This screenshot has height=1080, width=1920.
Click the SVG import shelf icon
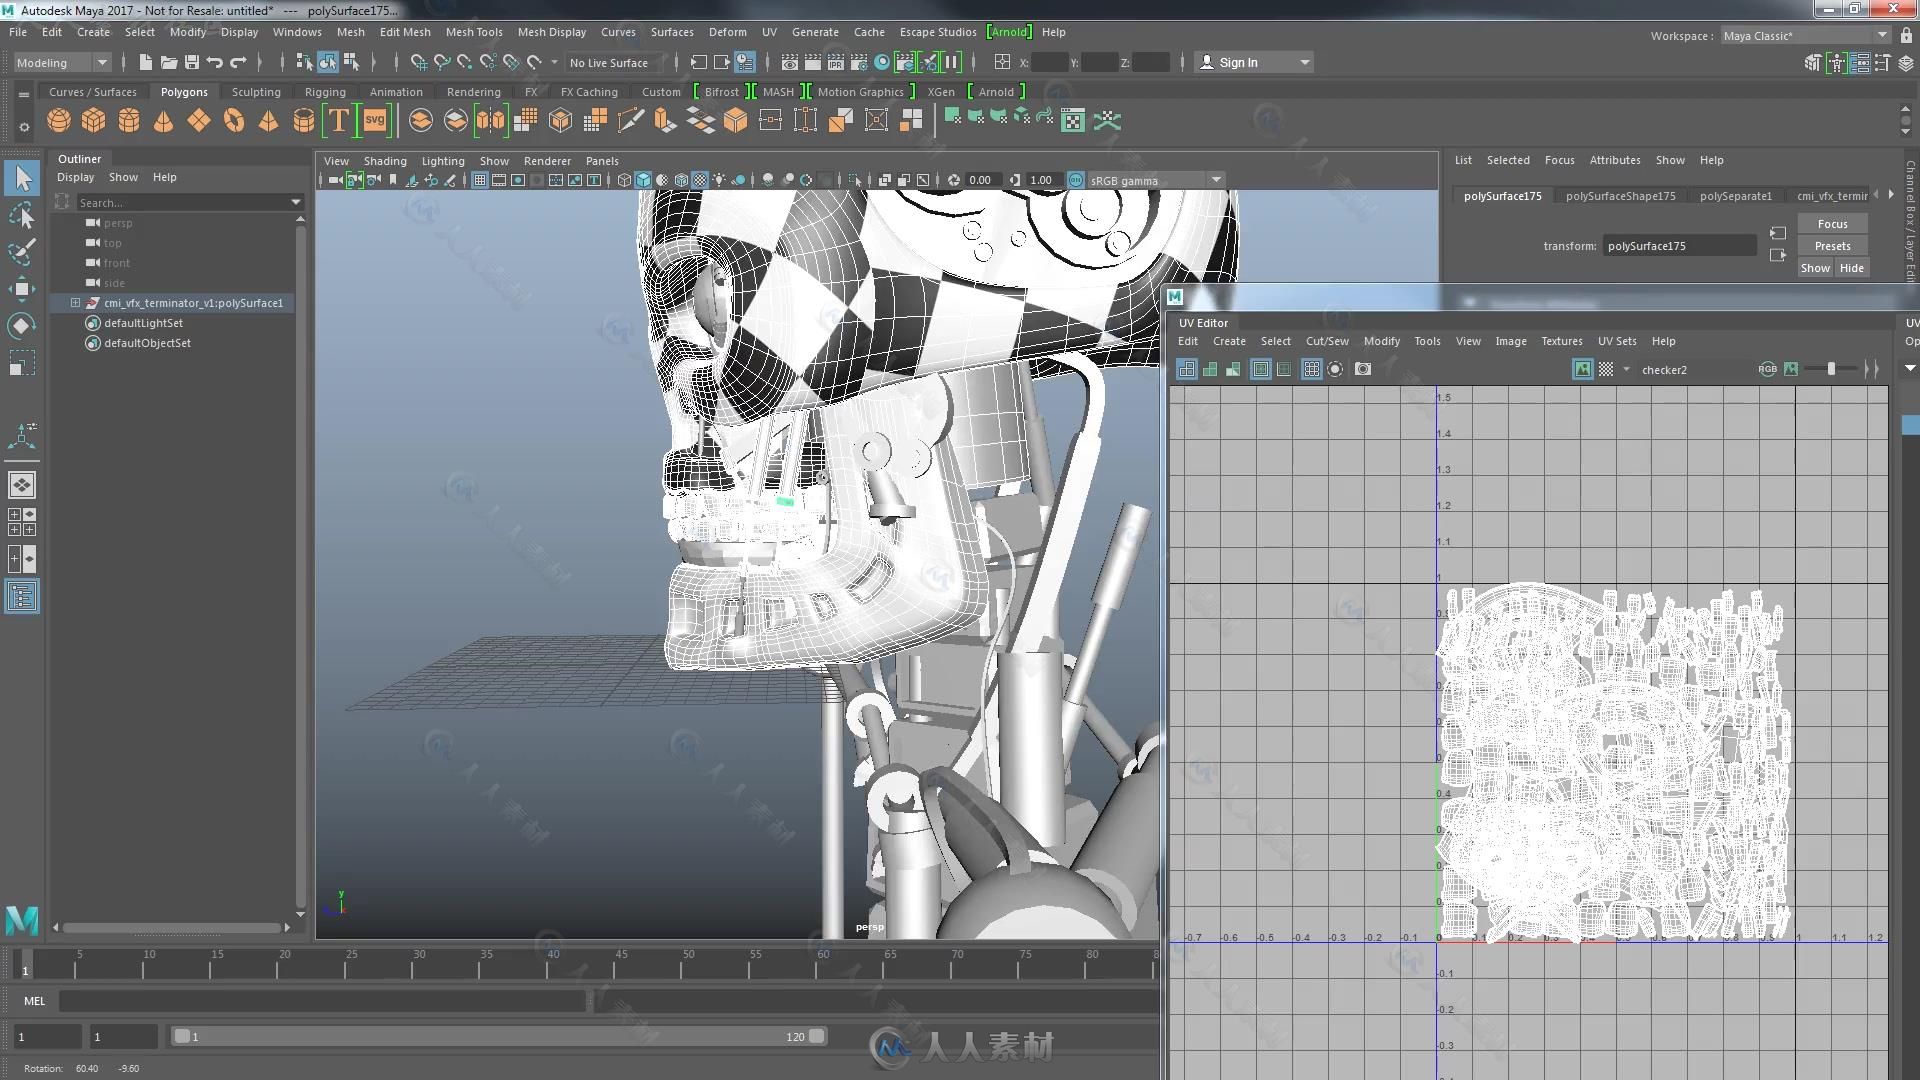375,121
